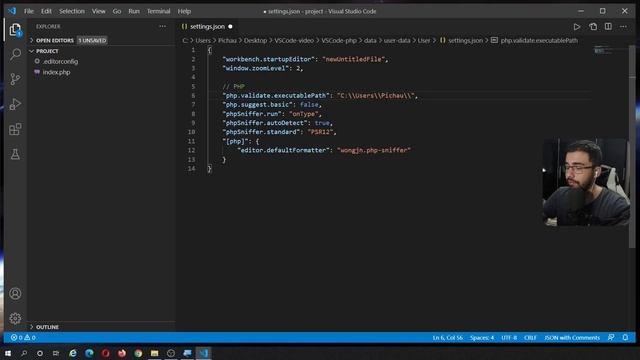Image resolution: width=640 pixels, height=360 pixels.
Task: Open the Source Control view
Action: pyautogui.click(x=15, y=79)
